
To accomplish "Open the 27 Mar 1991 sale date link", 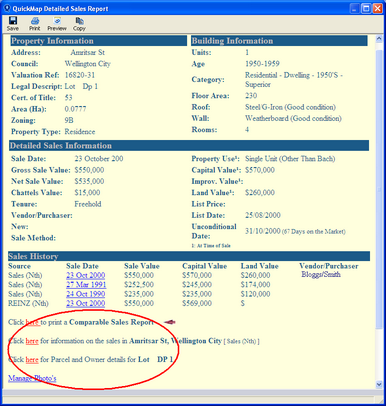I will 86,285.
